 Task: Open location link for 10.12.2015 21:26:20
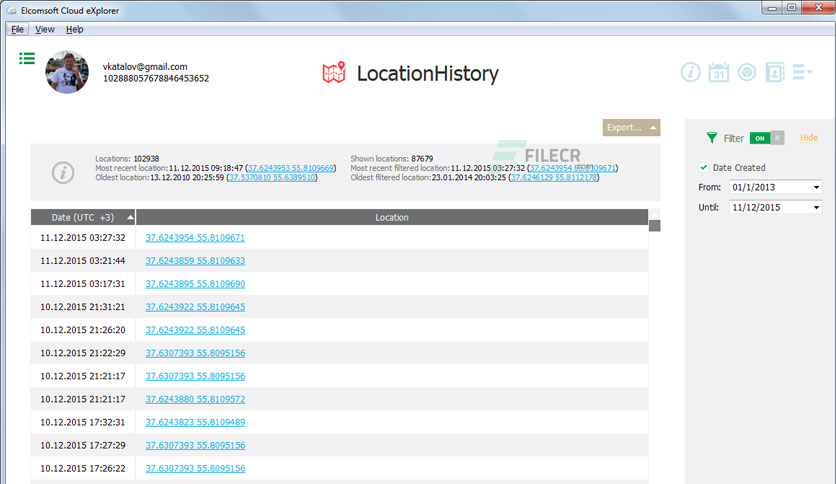pos(195,330)
